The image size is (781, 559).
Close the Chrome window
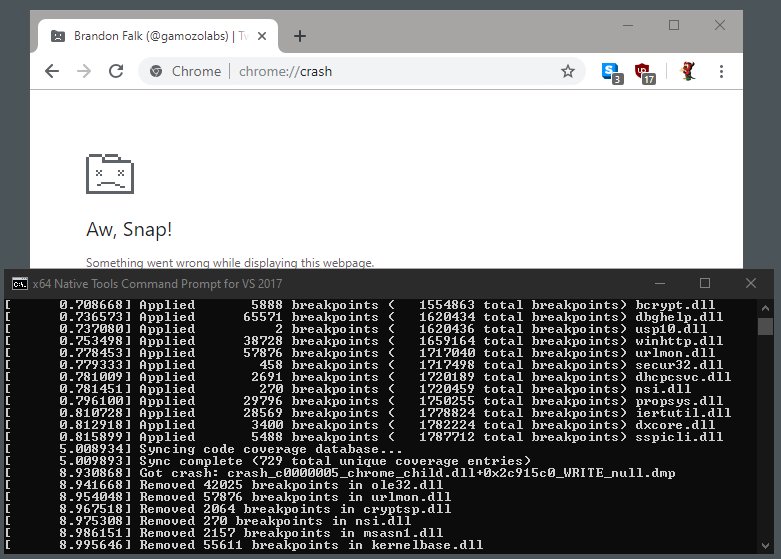click(720, 25)
